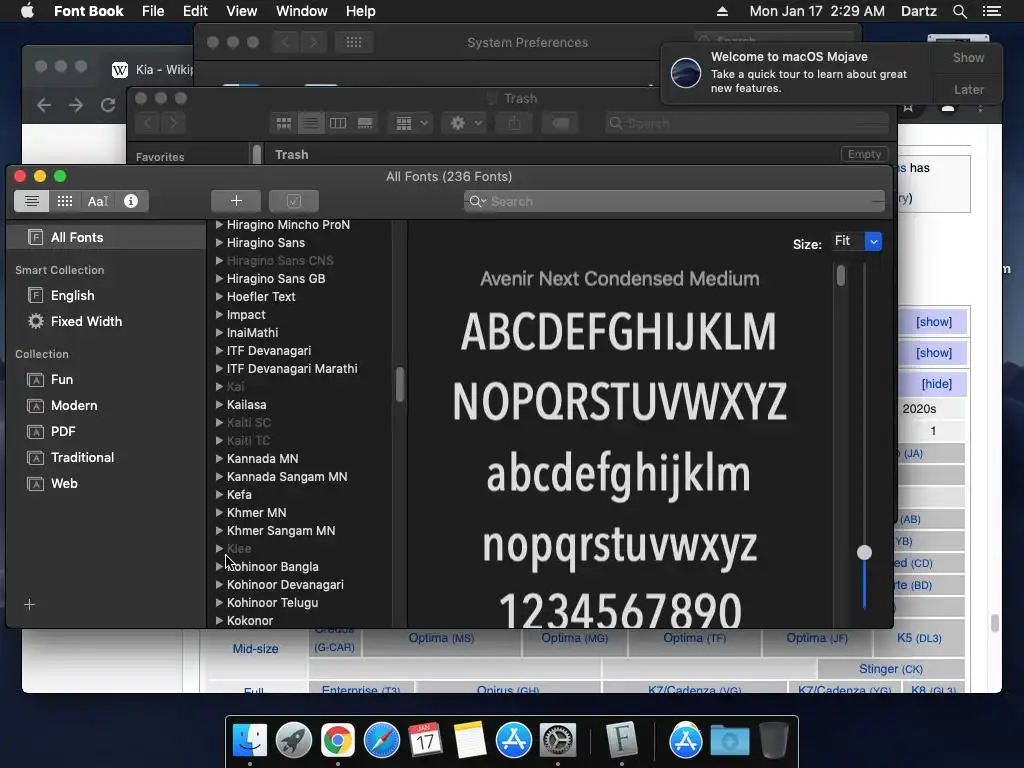This screenshot has height=768, width=1024.
Task: Open Notification Center from the menu bar
Action: point(991,11)
